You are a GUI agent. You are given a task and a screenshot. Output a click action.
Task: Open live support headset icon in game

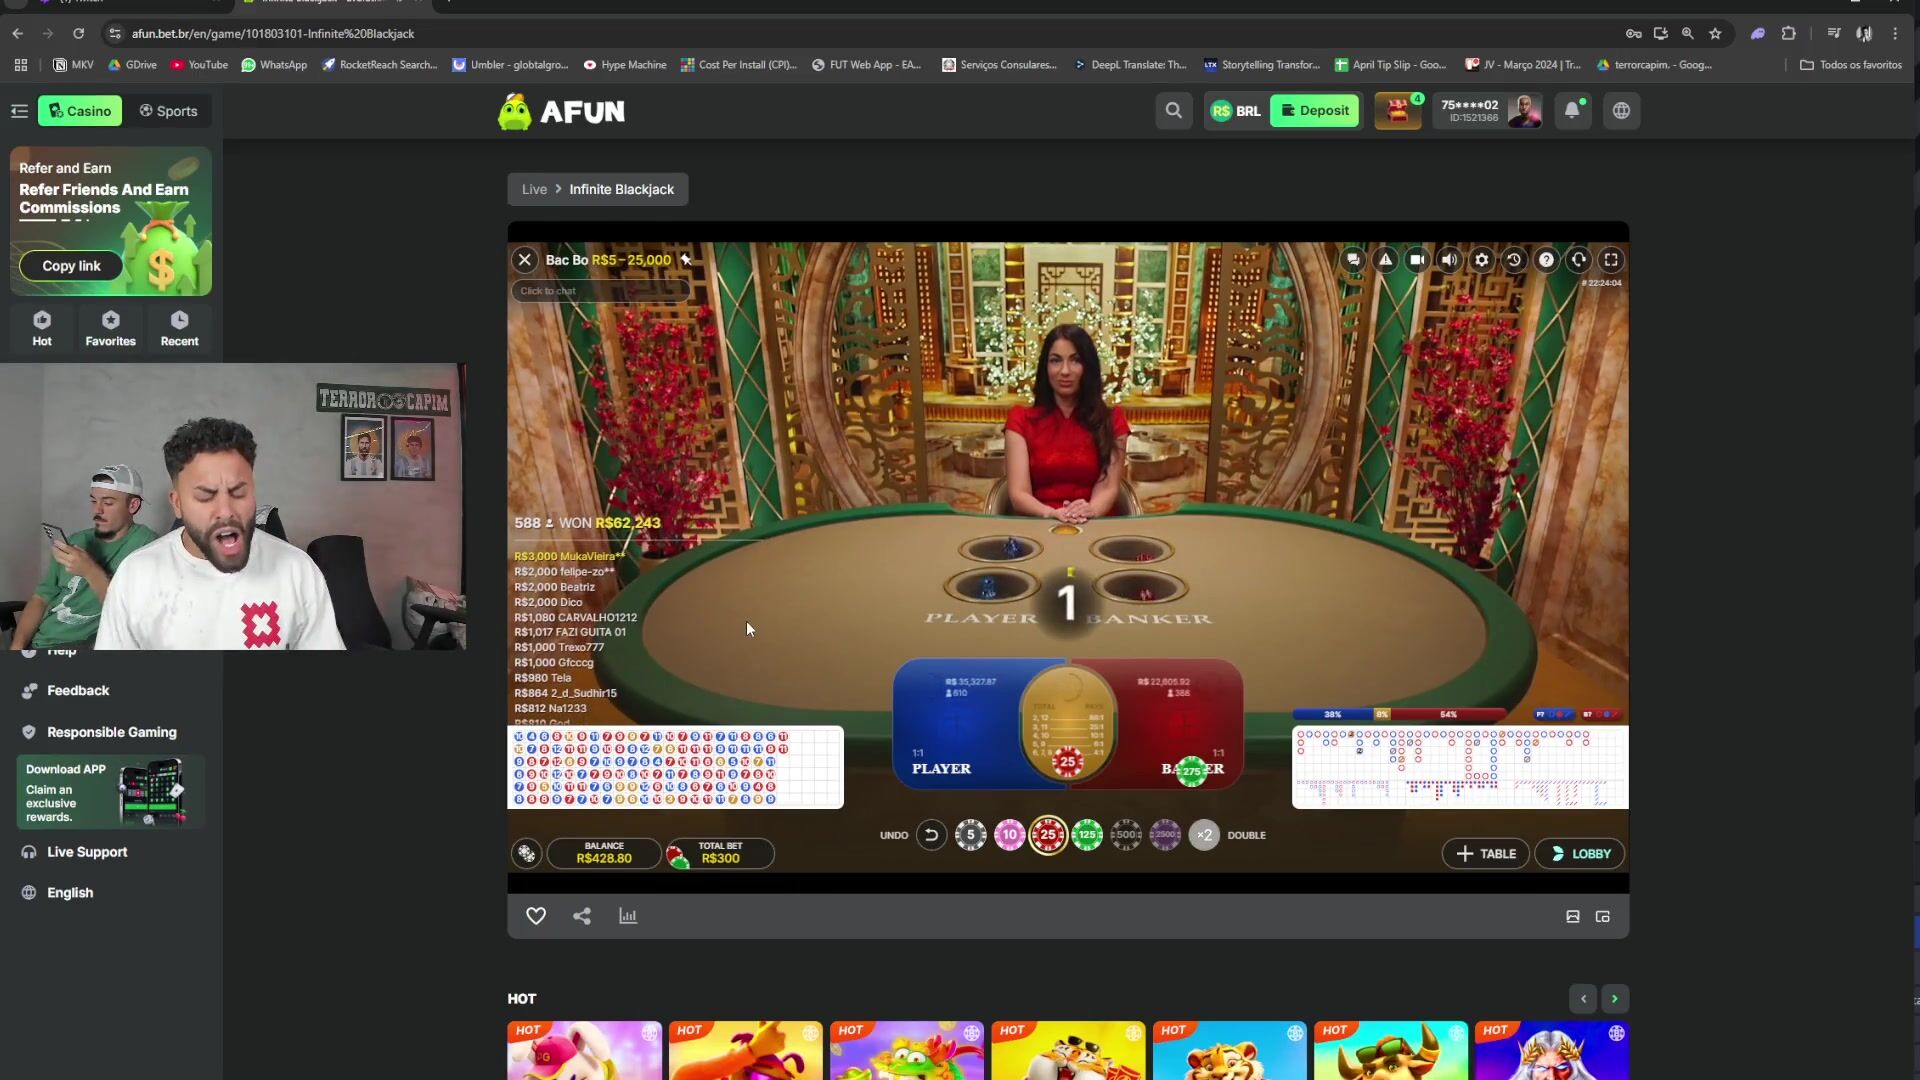coord(1578,260)
